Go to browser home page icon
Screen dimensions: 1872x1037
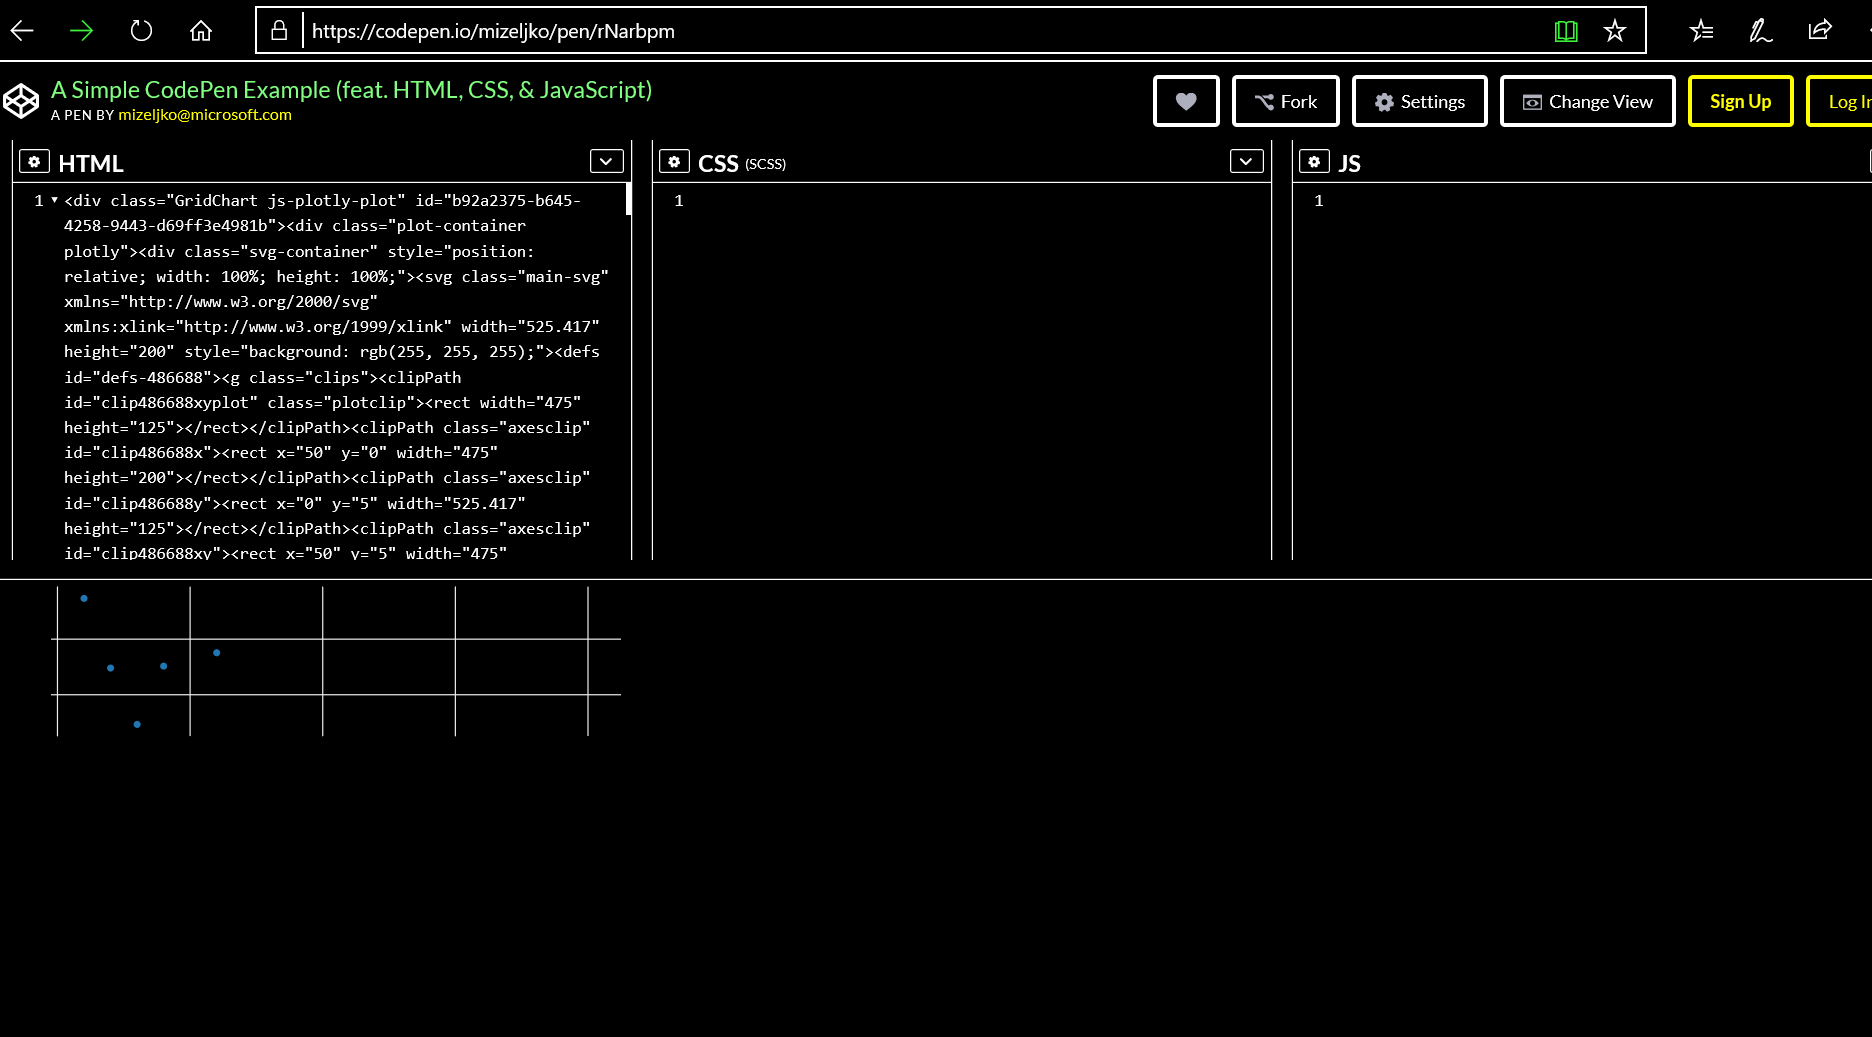(201, 31)
